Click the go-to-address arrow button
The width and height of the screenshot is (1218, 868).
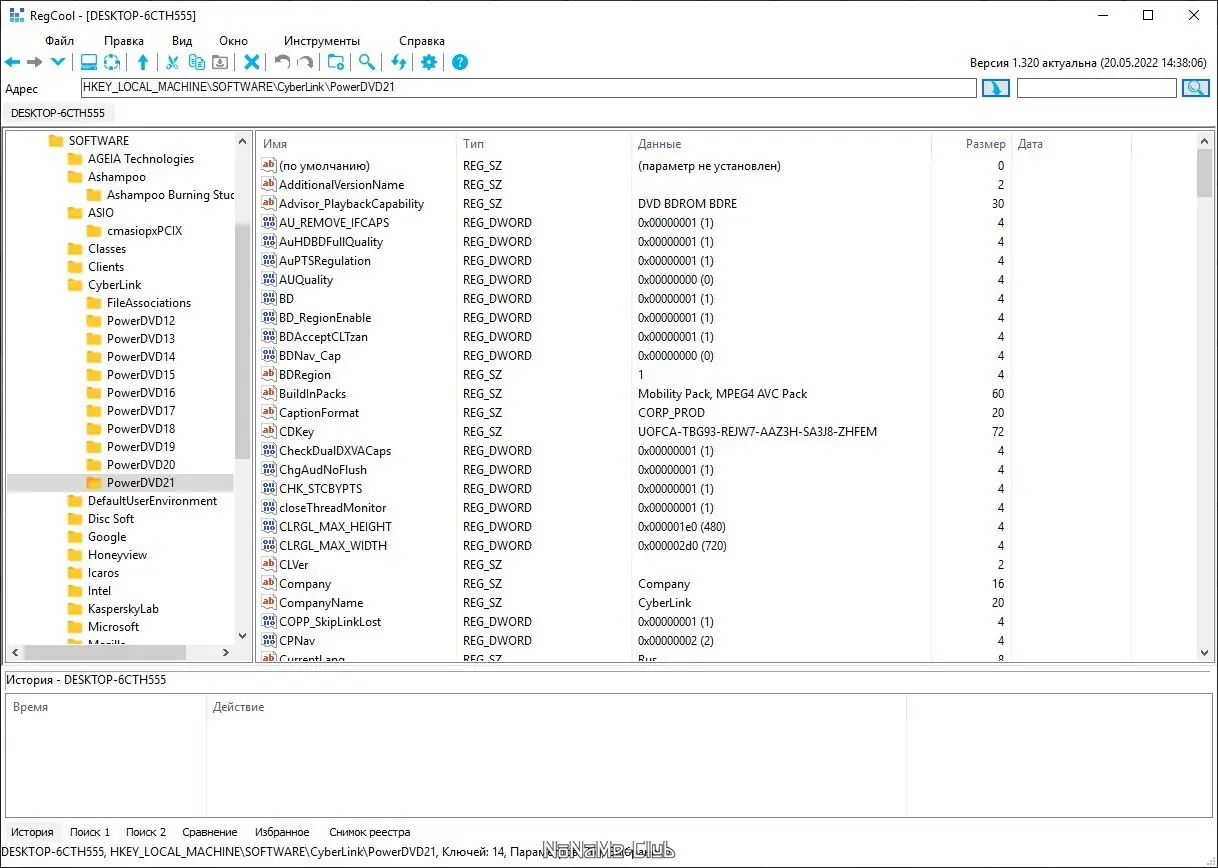click(996, 88)
